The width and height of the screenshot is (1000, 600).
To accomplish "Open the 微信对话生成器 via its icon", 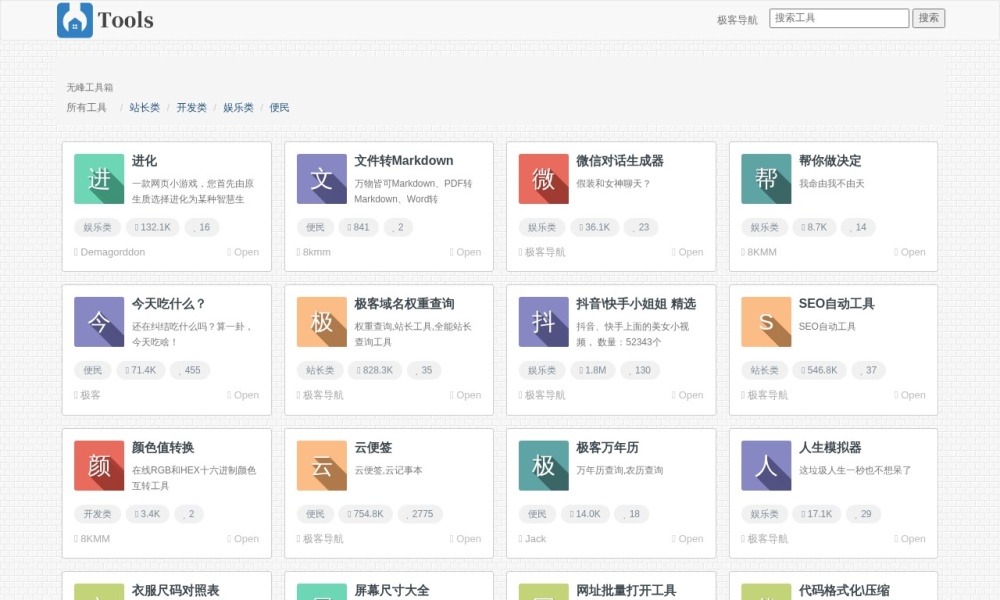I will 542,180.
